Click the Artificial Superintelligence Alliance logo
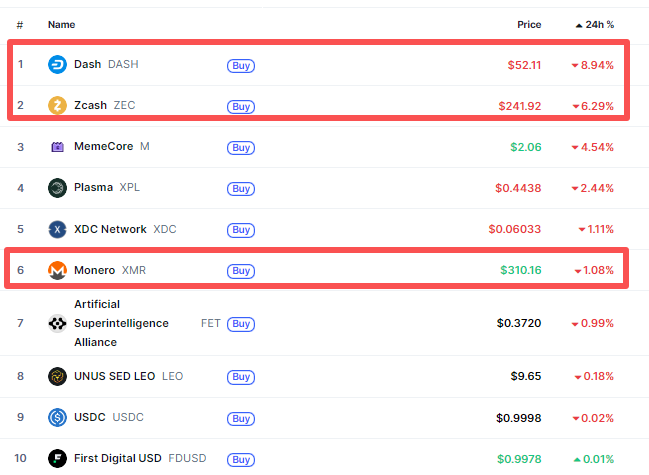649x475 pixels. (57, 323)
